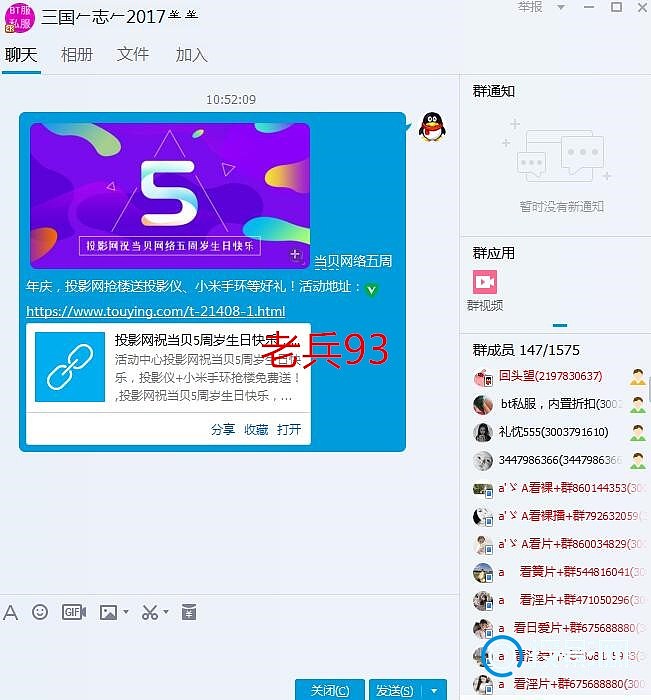Click admin badge icon beside 回头望
The width and height of the screenshot is (651, 700).
(638, 377)
